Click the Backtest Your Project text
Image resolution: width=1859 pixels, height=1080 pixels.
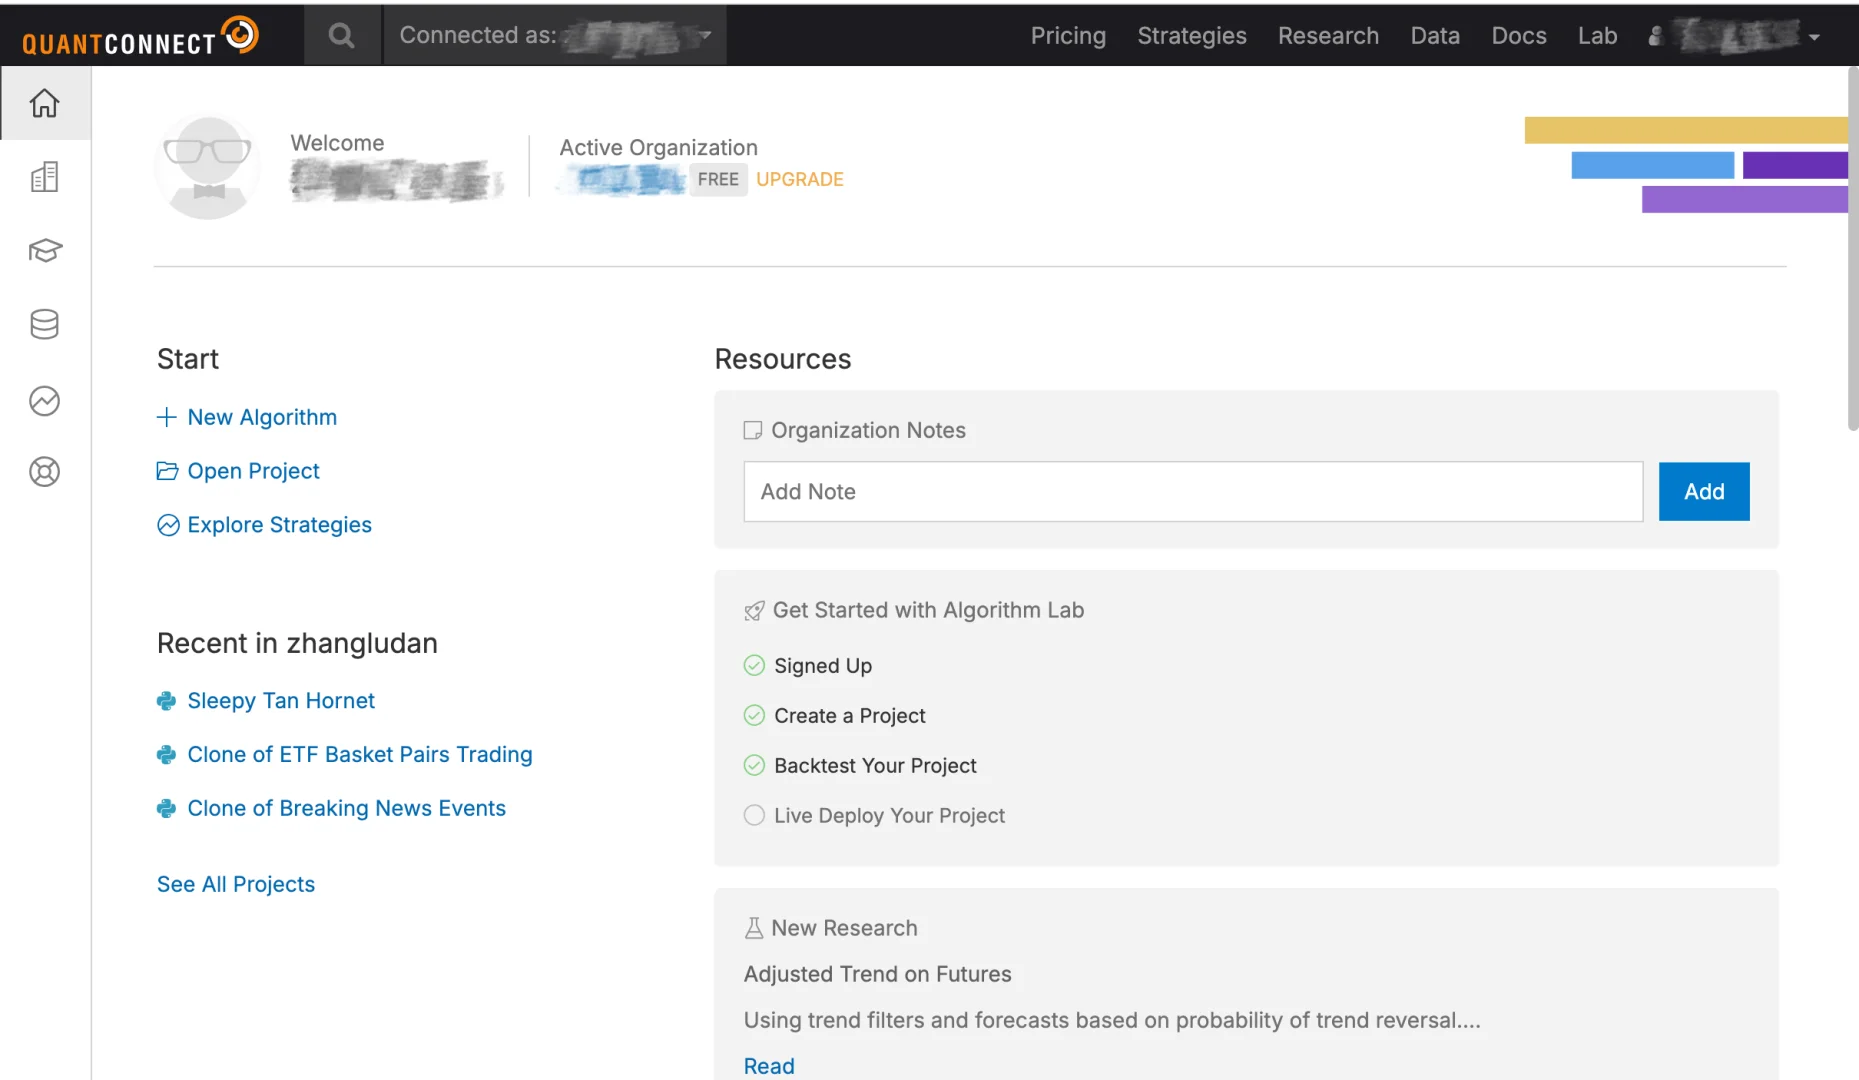point(875,766)
